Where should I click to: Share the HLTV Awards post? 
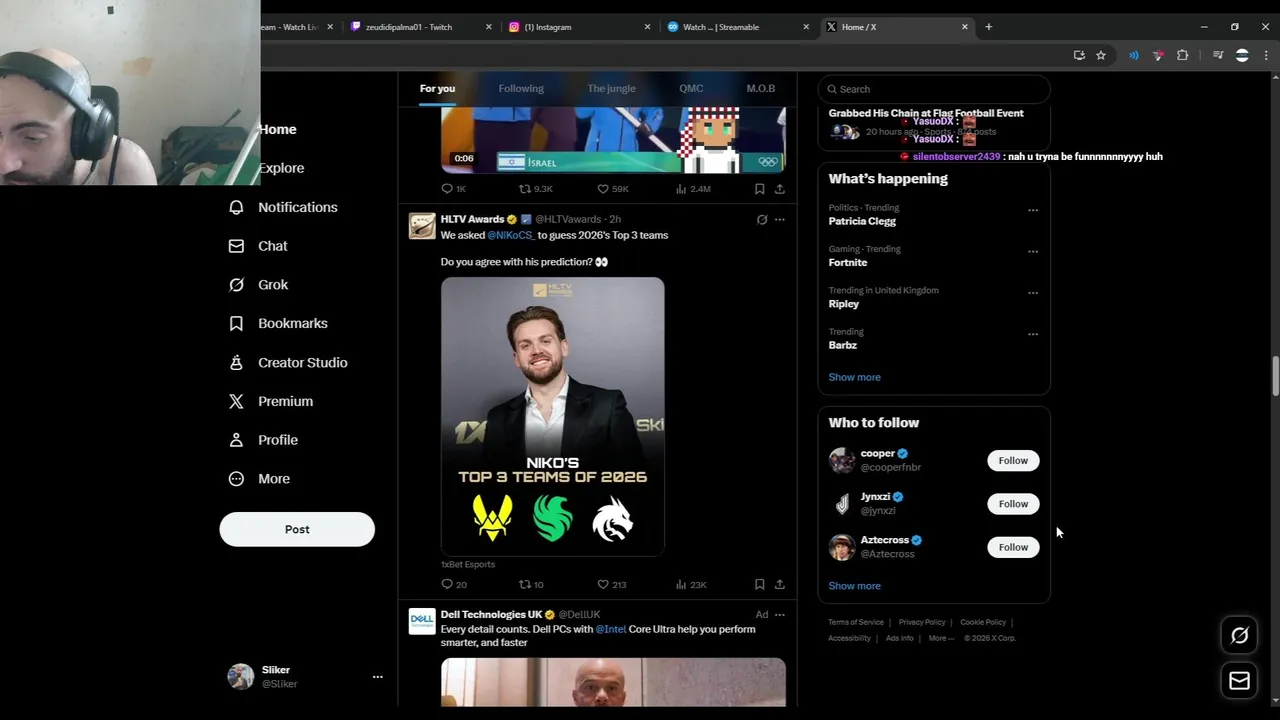780,584
